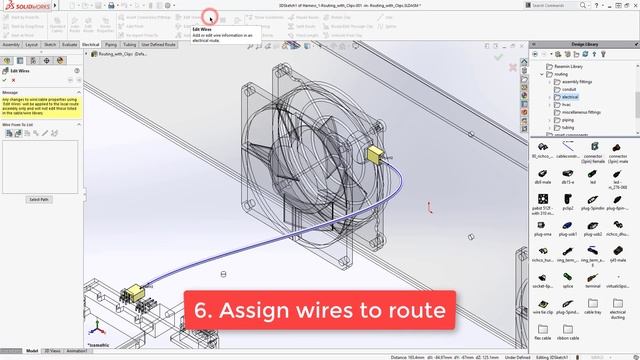Open the DimXpertManager tab
Image resolution: width=640 pixels, height=360 pixels.
47,60
